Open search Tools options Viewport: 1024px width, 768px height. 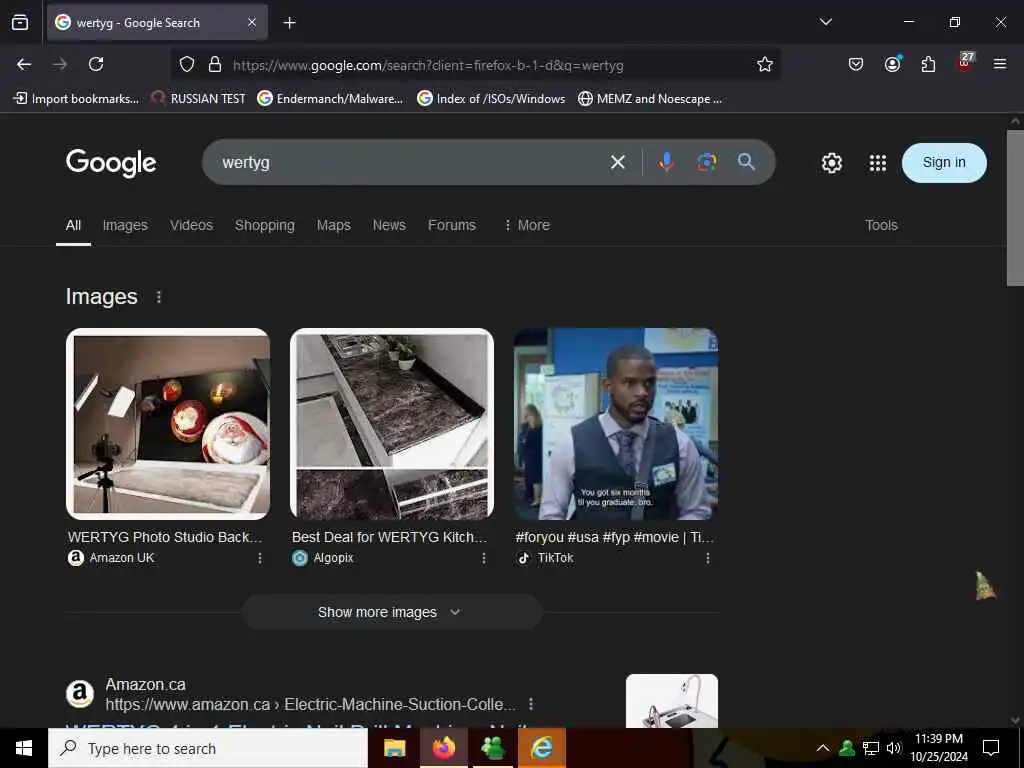click(881, 225)
